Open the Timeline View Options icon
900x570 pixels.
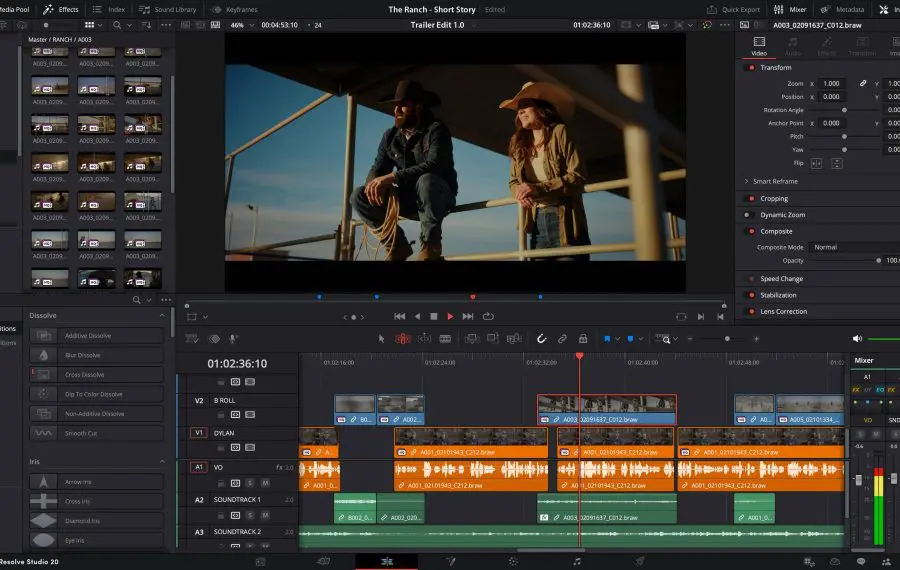point(192,339)
